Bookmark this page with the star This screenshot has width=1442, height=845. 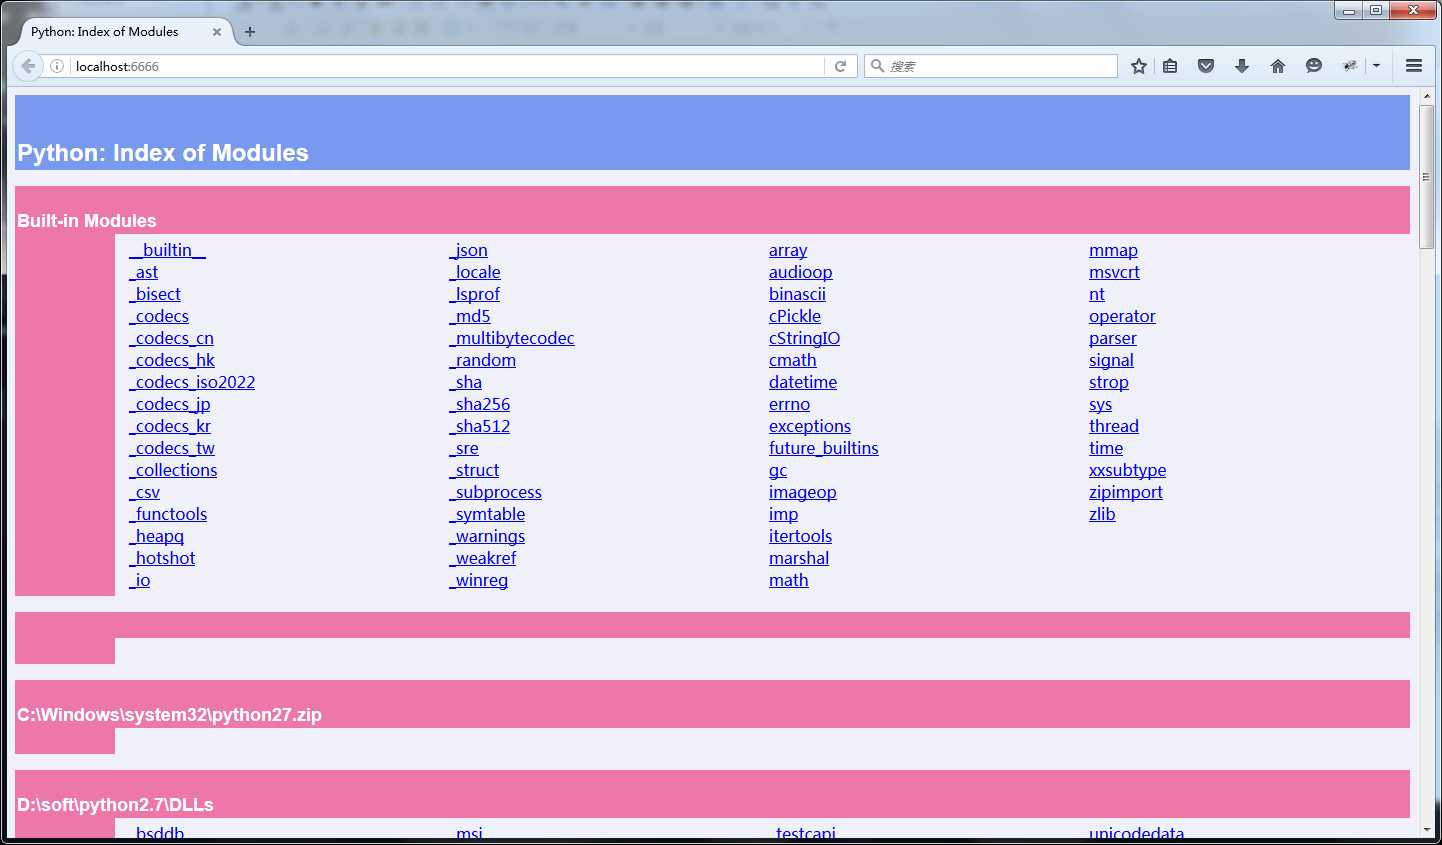[1138, 66]
